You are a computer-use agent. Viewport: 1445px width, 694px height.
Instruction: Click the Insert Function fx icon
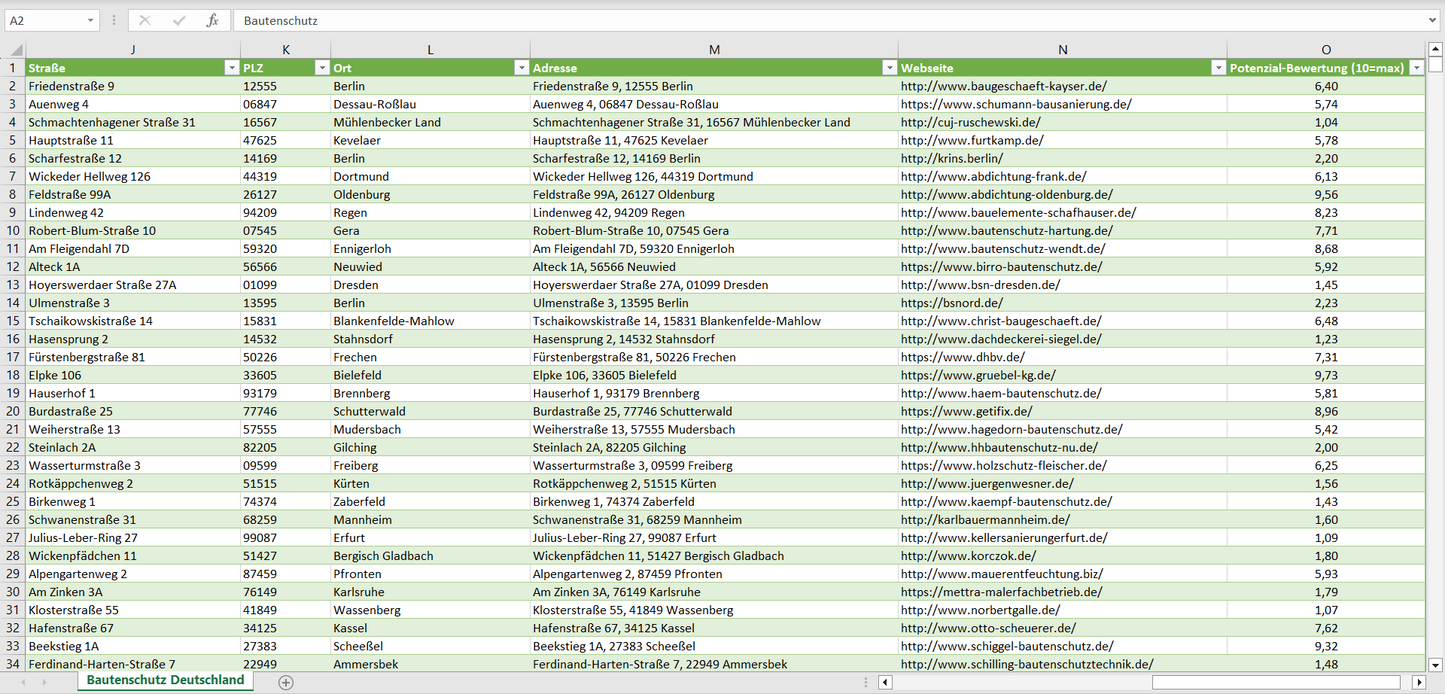(212, 20)
